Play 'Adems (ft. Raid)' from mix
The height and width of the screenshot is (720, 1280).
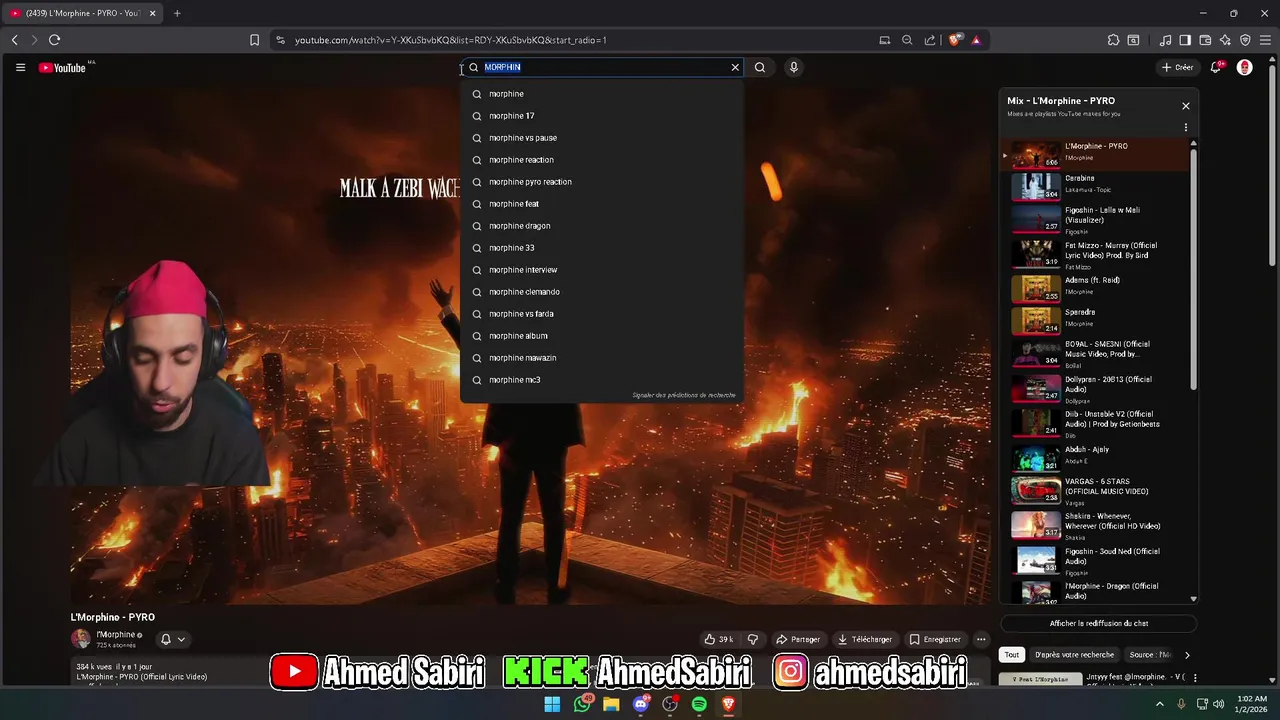pyautogui.click(x=1097, y=287)
